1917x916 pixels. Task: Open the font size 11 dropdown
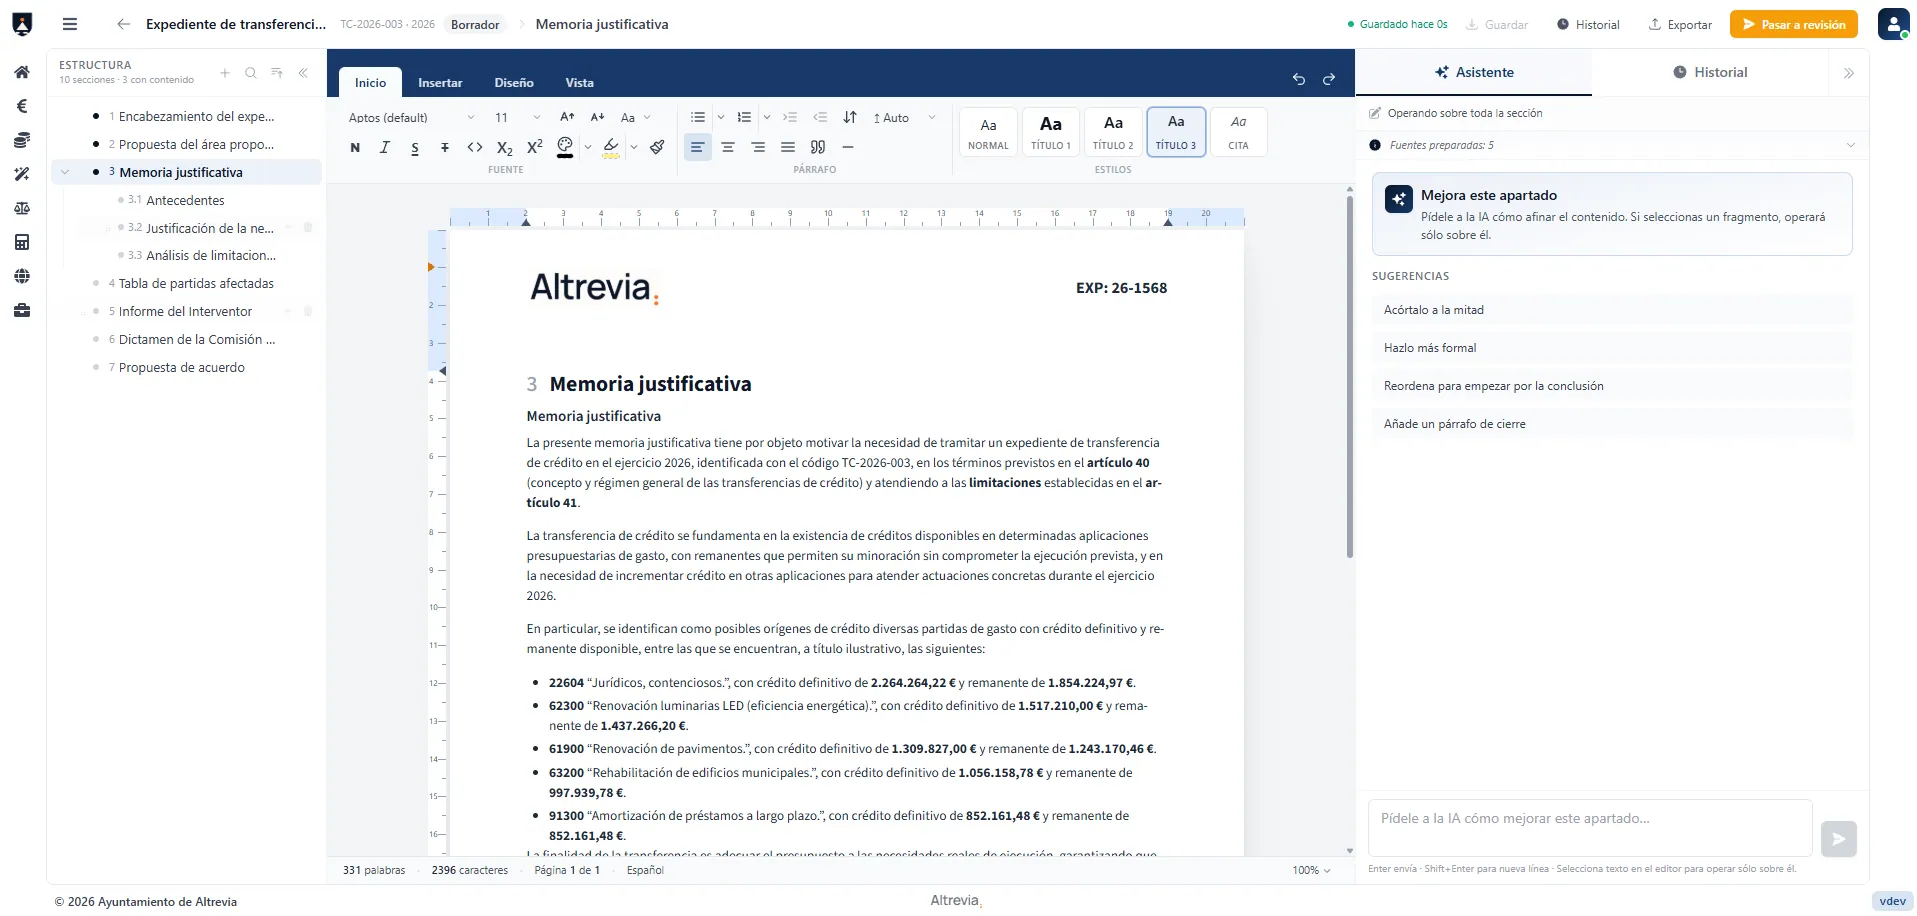[x=517, y=117]
